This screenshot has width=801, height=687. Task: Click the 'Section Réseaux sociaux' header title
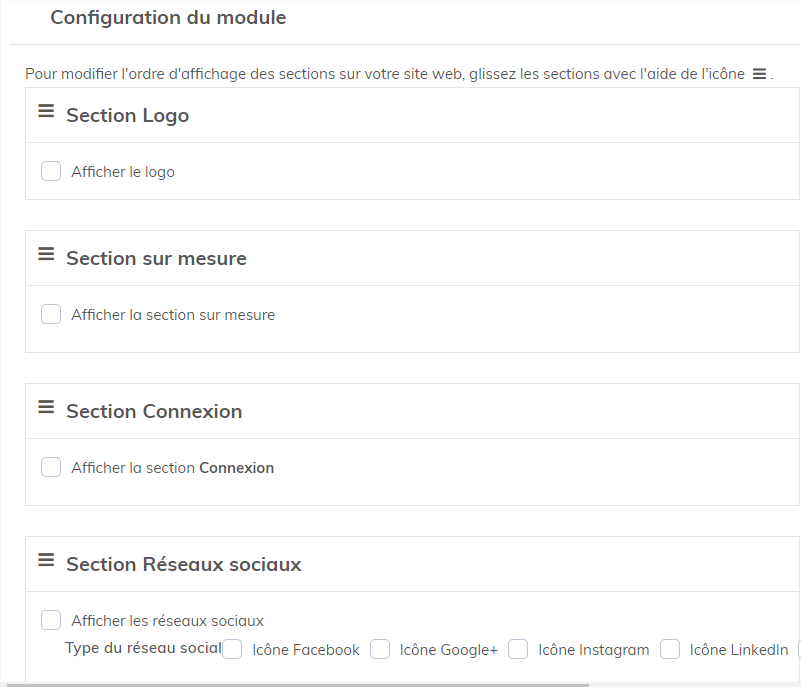pos(183,565)
